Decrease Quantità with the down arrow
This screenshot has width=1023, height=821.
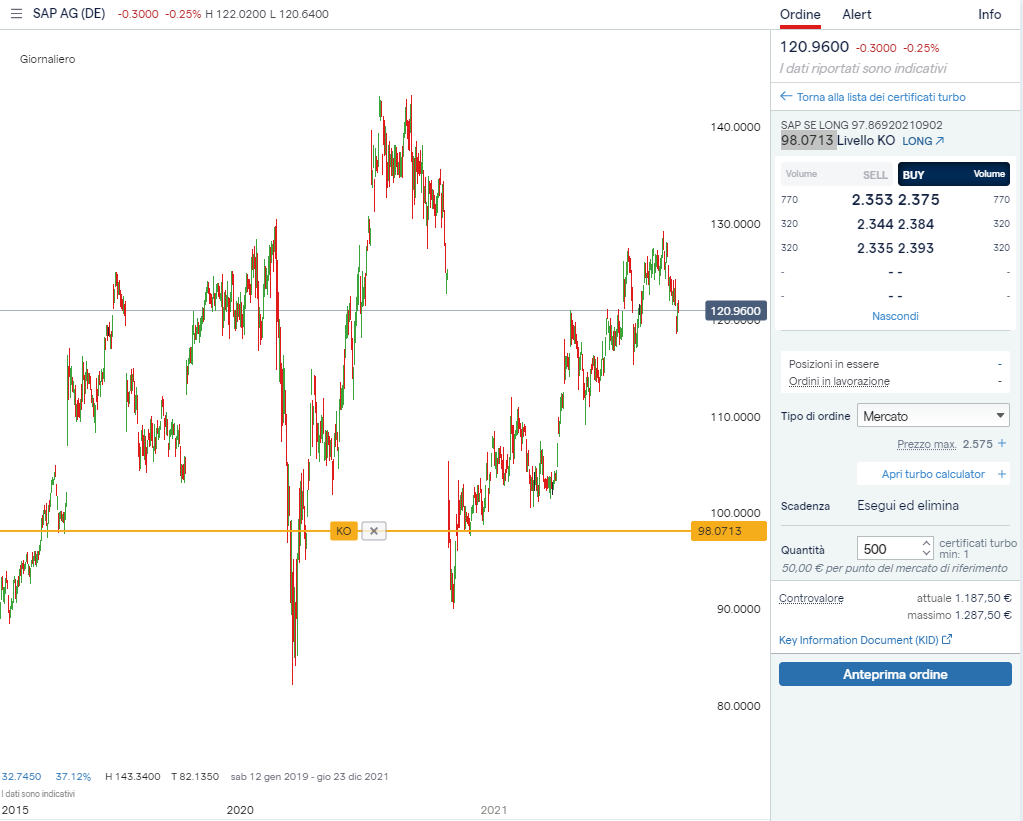(x=926, y=554)
